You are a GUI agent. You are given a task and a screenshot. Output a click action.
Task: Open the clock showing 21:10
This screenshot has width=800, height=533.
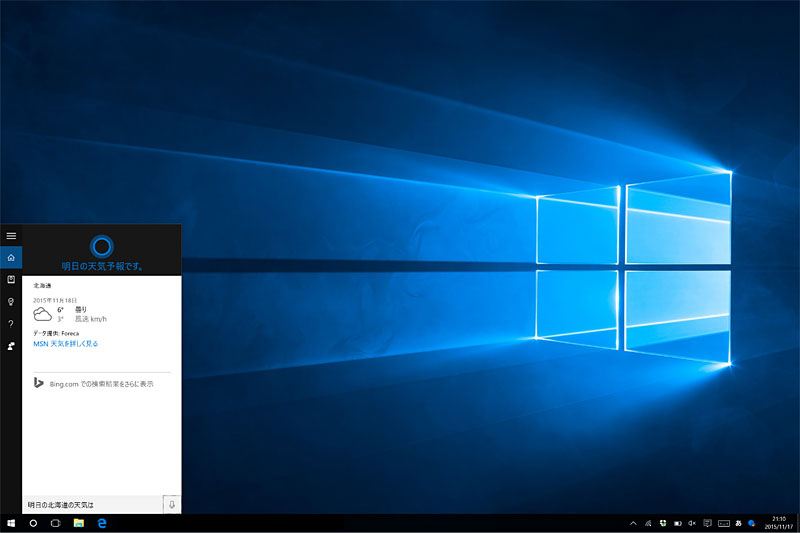(779, 523)
